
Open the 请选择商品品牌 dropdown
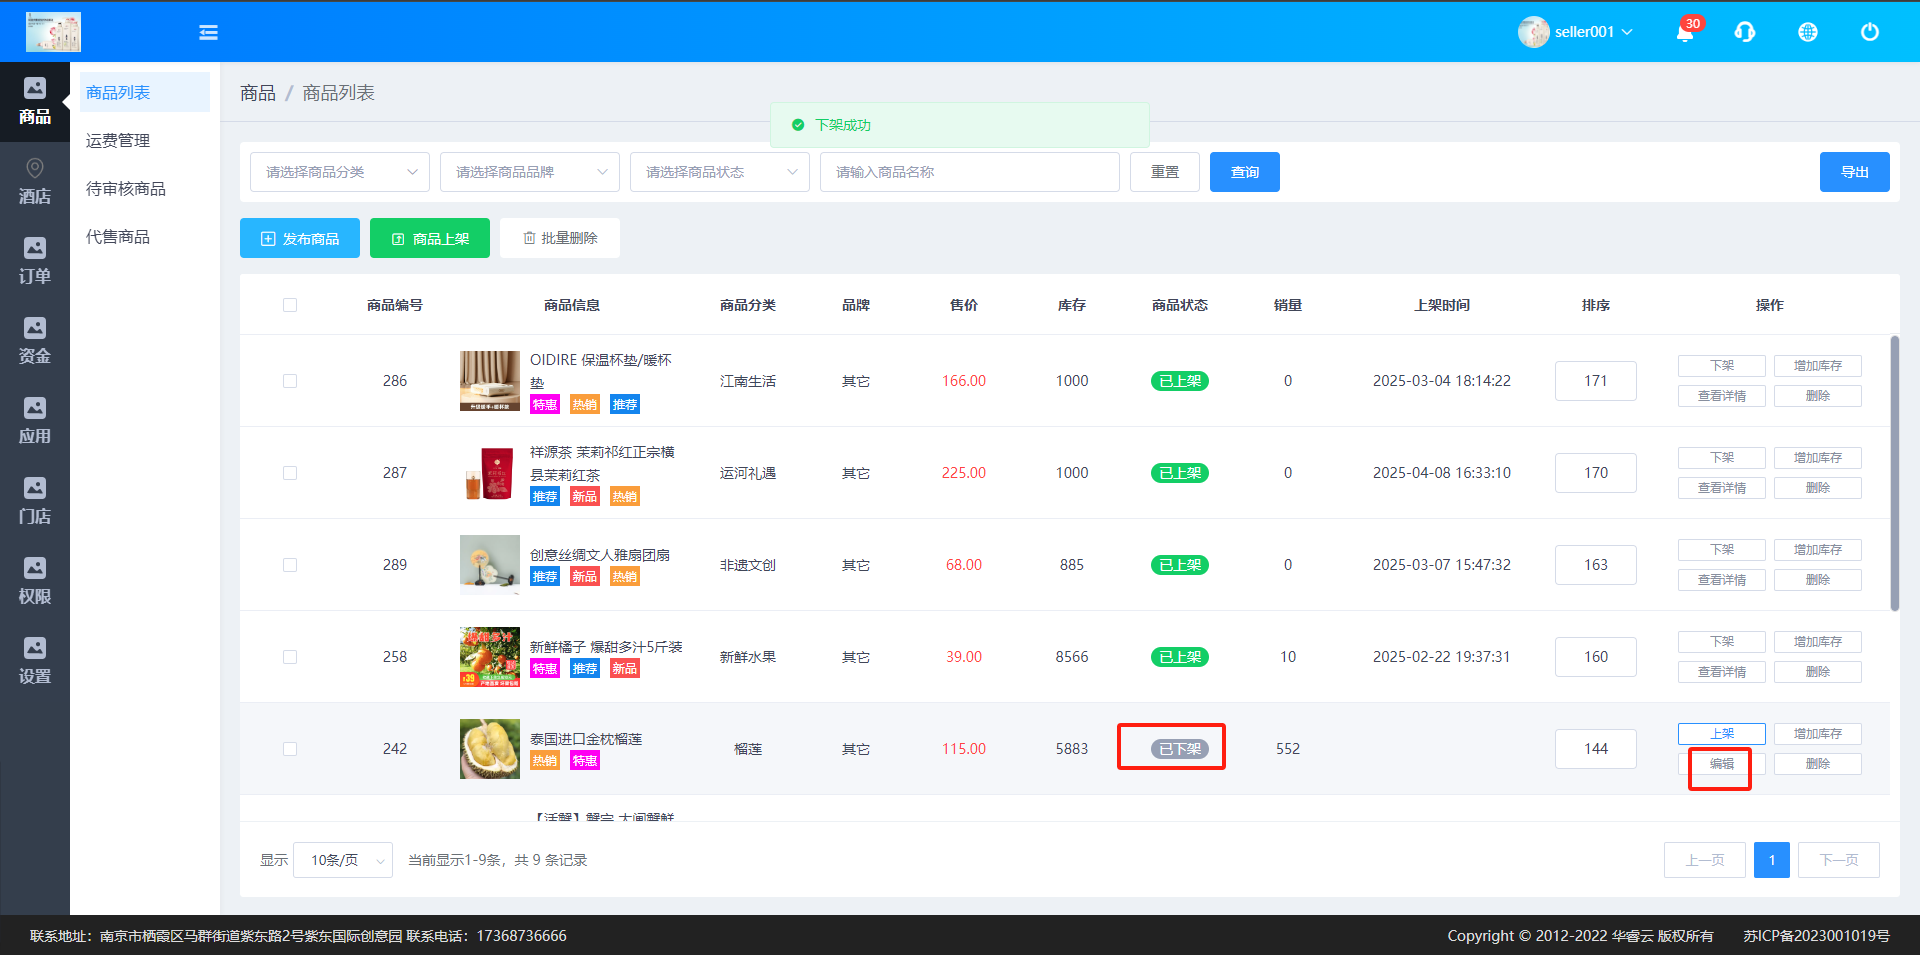coord(530,172)
